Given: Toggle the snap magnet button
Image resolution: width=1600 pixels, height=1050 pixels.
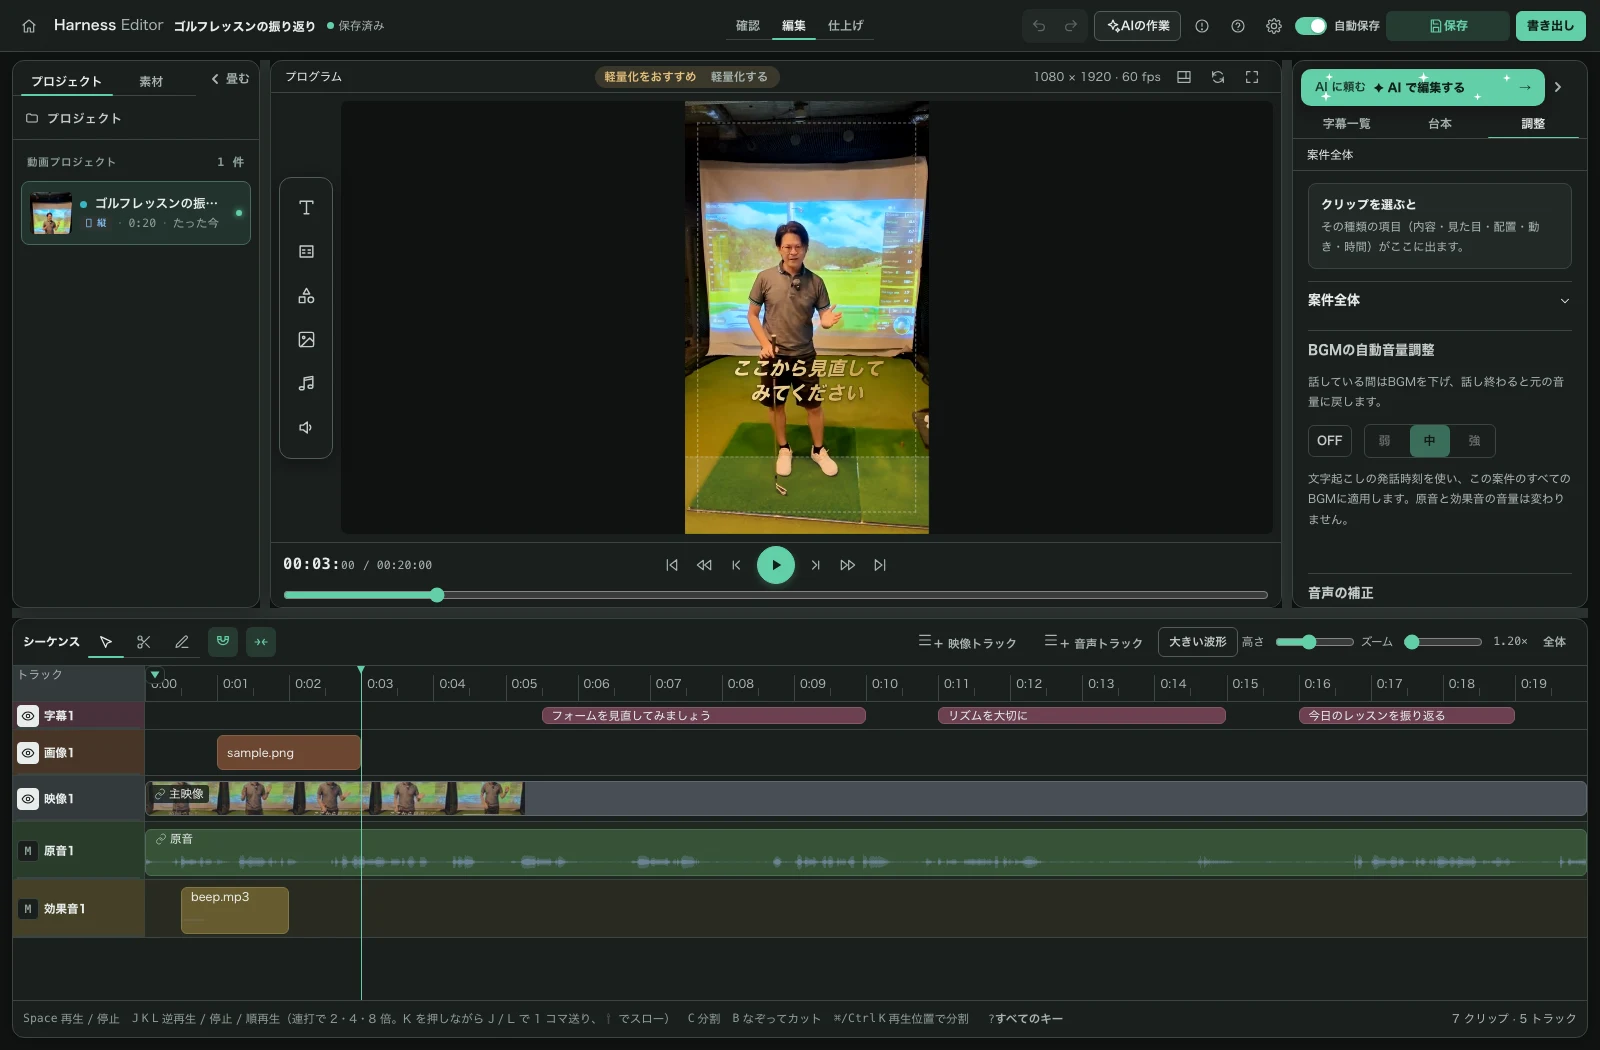Looking at the screenshot, I should (223, 642).
